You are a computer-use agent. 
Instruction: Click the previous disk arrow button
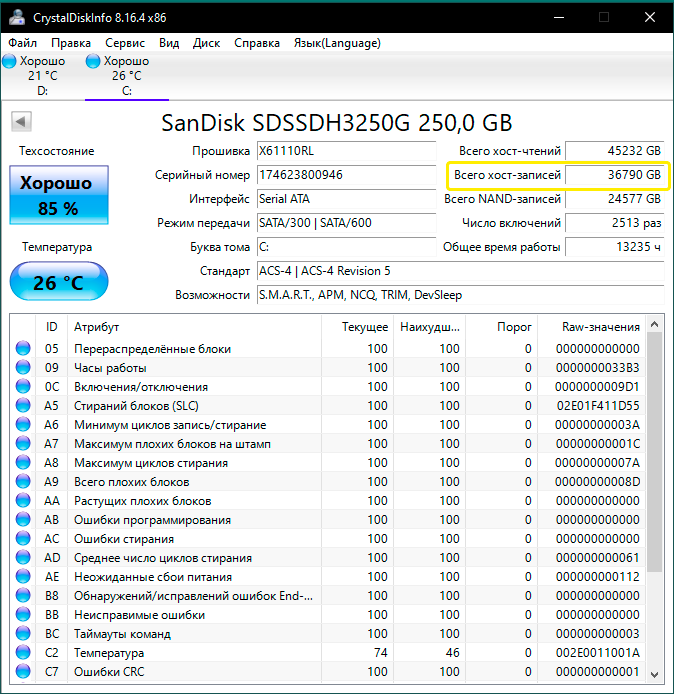(21, 121)
